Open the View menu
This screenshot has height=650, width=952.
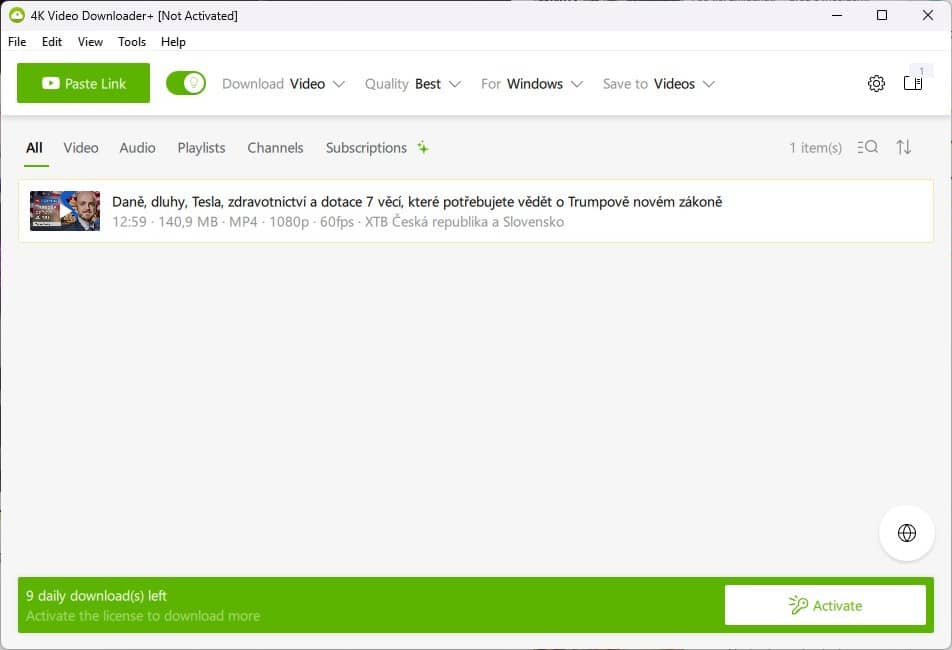point(90,42)
